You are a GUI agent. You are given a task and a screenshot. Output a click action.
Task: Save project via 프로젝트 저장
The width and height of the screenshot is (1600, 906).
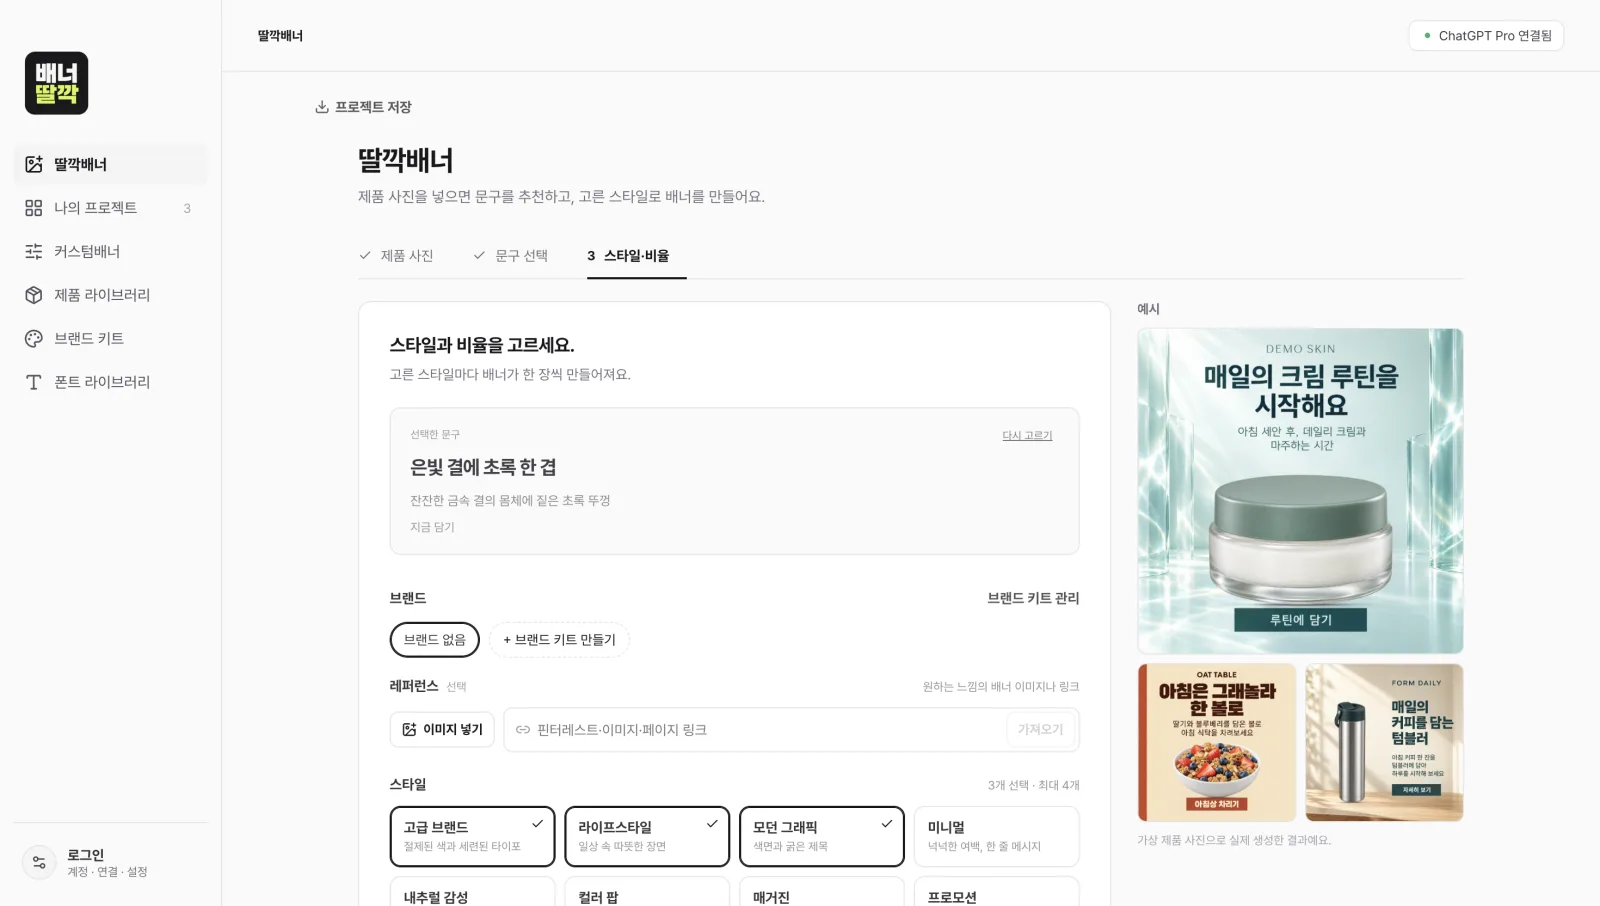(x=363, y=107)
